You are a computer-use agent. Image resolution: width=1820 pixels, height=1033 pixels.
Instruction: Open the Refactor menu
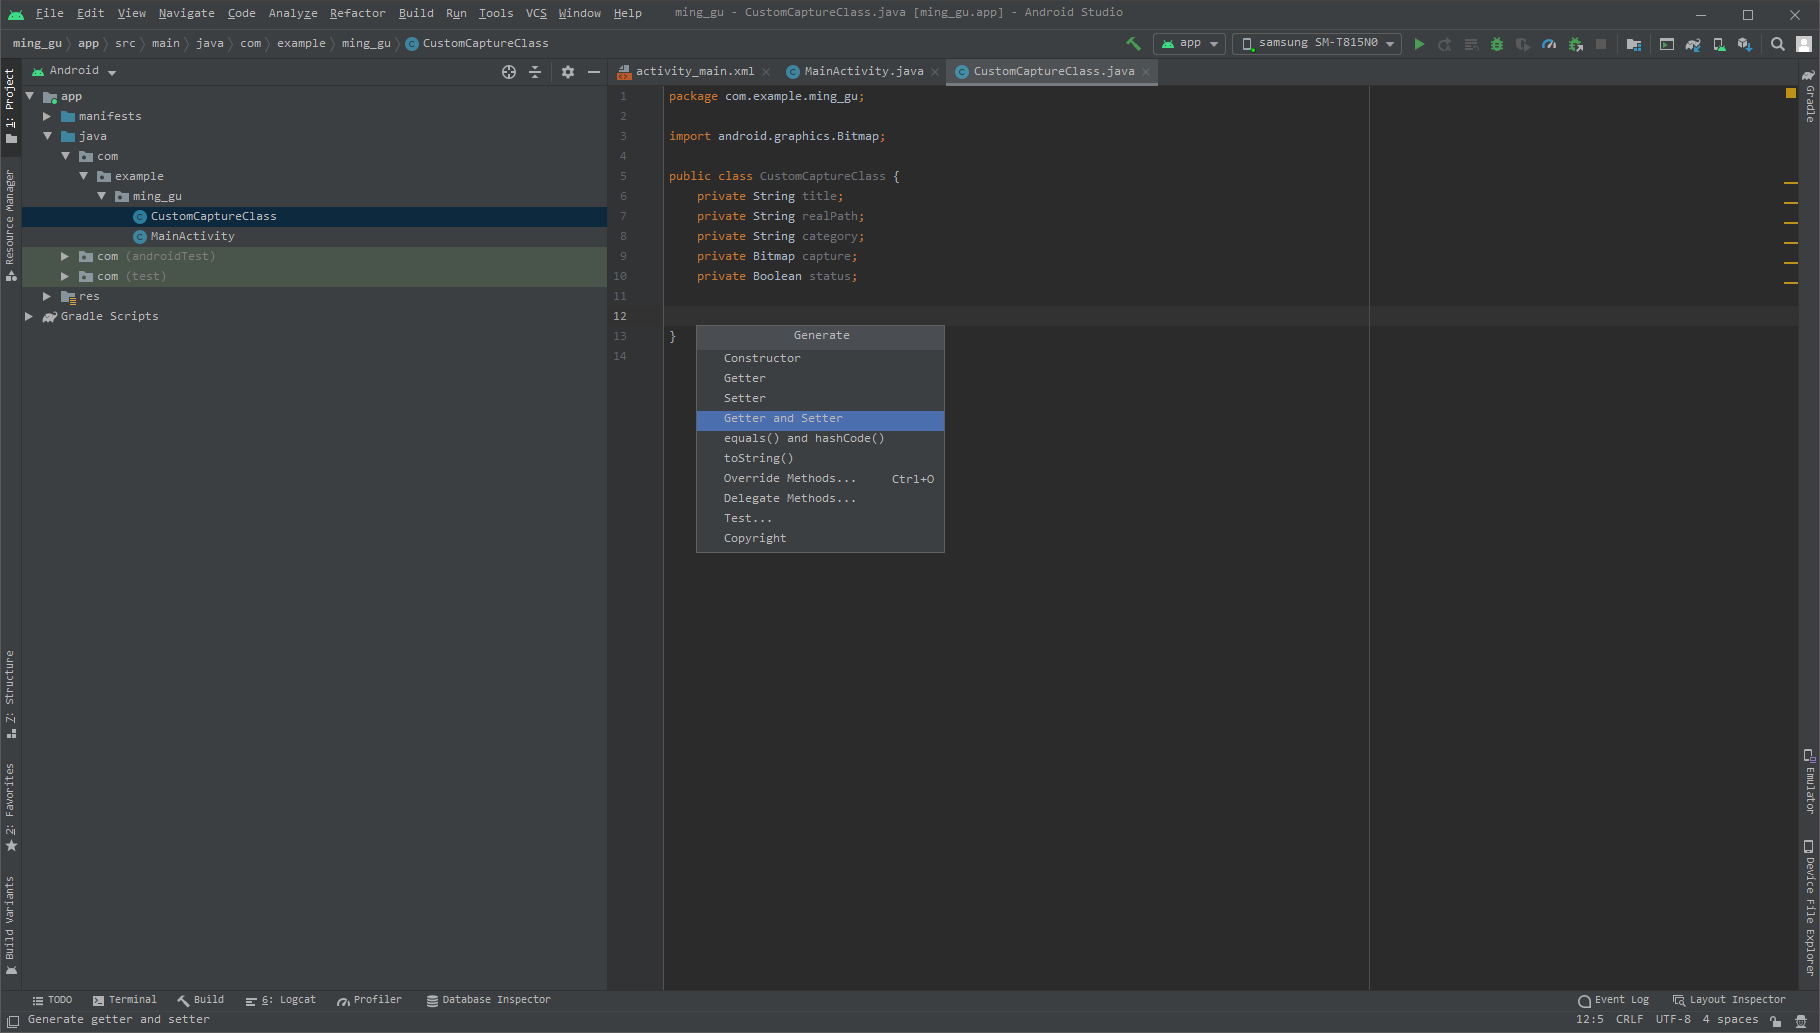pos(357,13)
